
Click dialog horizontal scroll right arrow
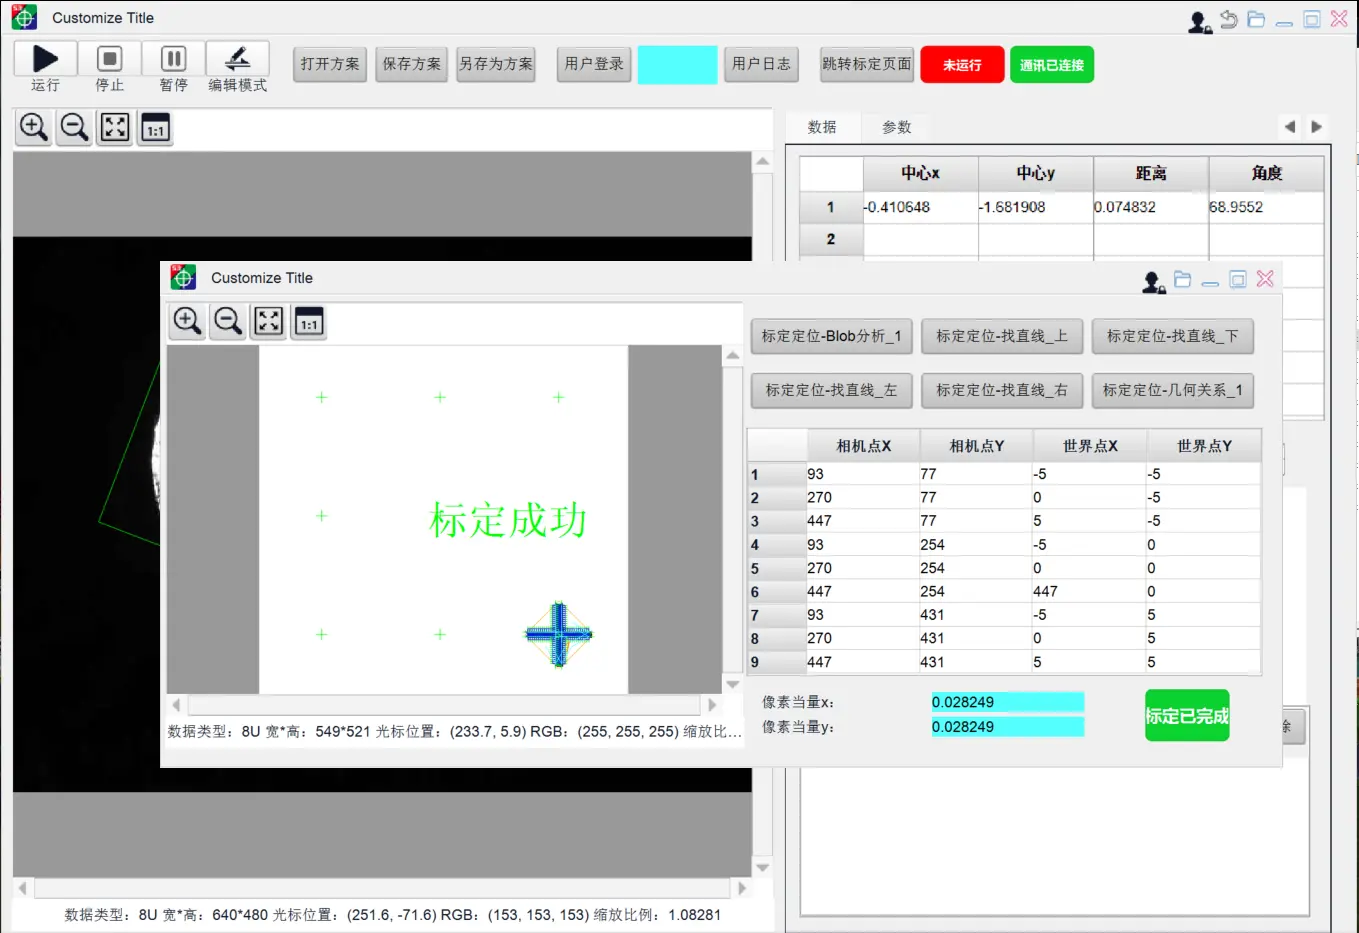(x=712, y=705)
